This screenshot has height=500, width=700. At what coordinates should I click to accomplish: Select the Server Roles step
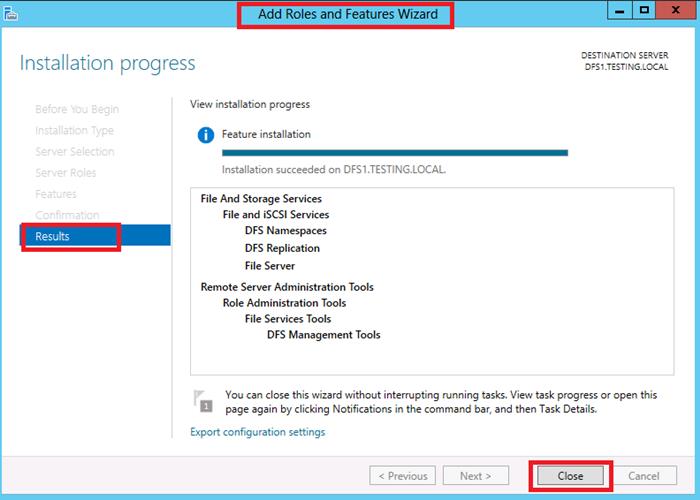[x=66, y=173]
